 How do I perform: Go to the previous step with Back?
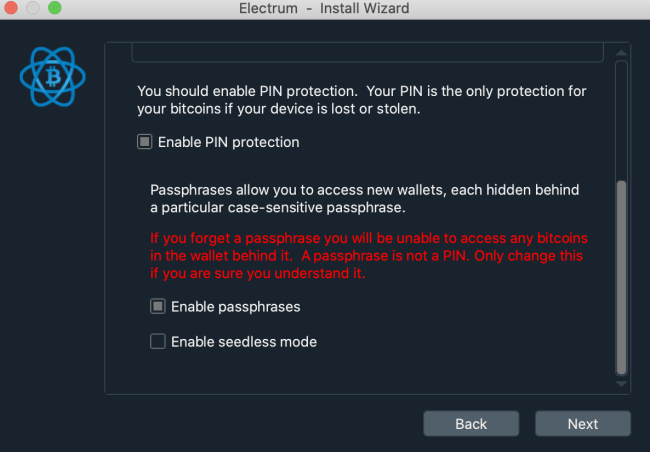[x=471, y=423]
